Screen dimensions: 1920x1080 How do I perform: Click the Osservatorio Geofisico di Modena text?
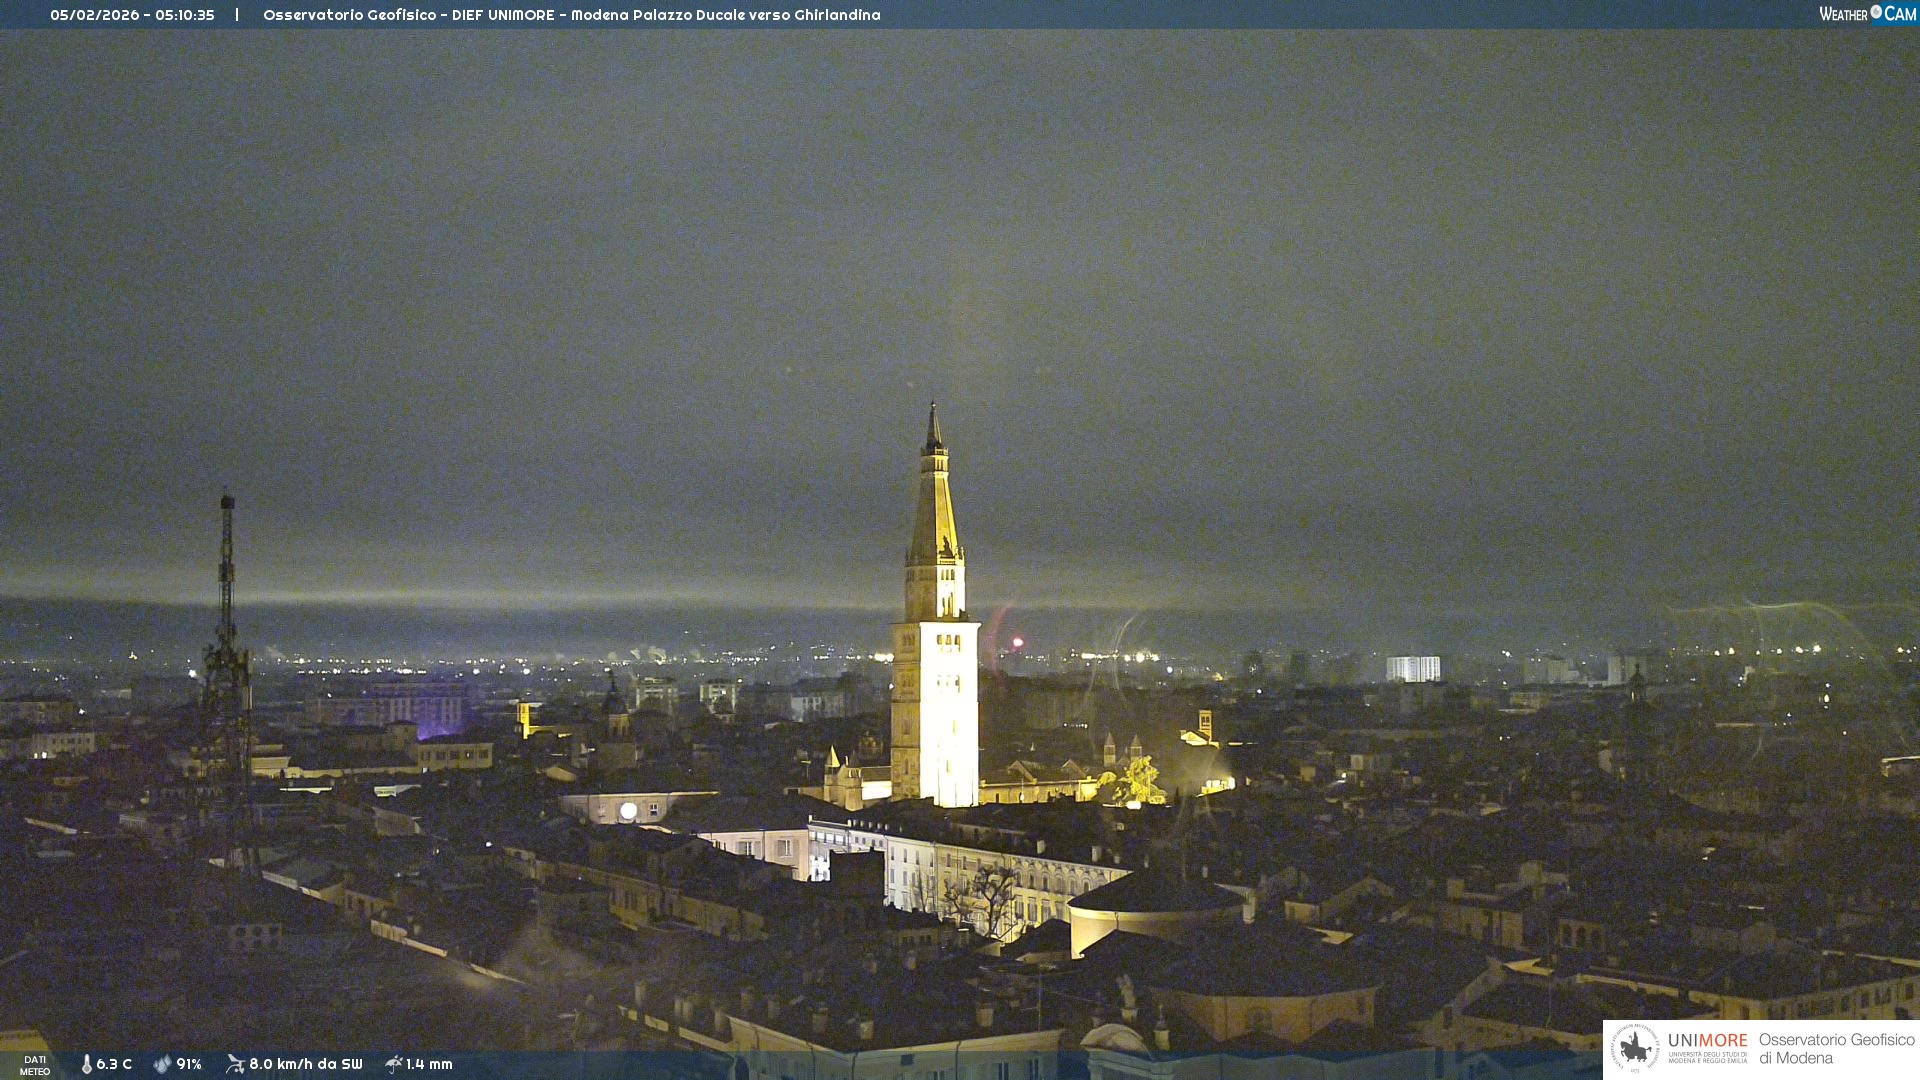point(1836,1049)
